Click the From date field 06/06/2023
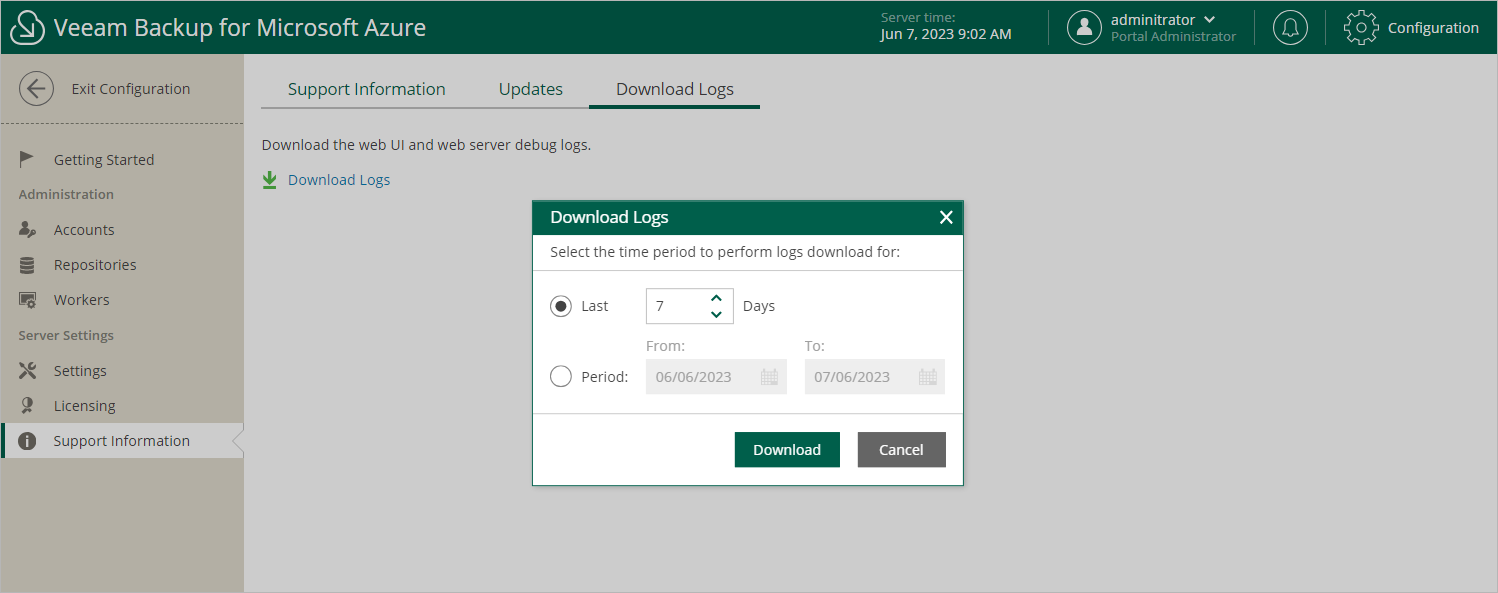 click(x=716, y=377)
